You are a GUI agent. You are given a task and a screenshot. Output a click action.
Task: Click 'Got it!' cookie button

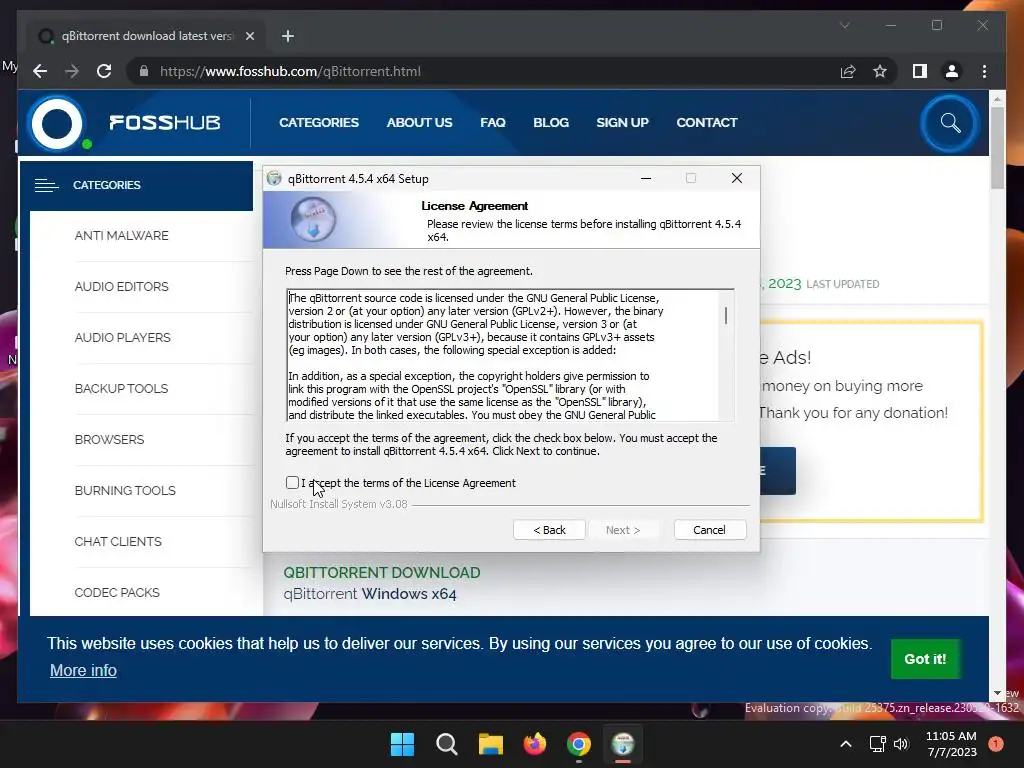(925, 659)
